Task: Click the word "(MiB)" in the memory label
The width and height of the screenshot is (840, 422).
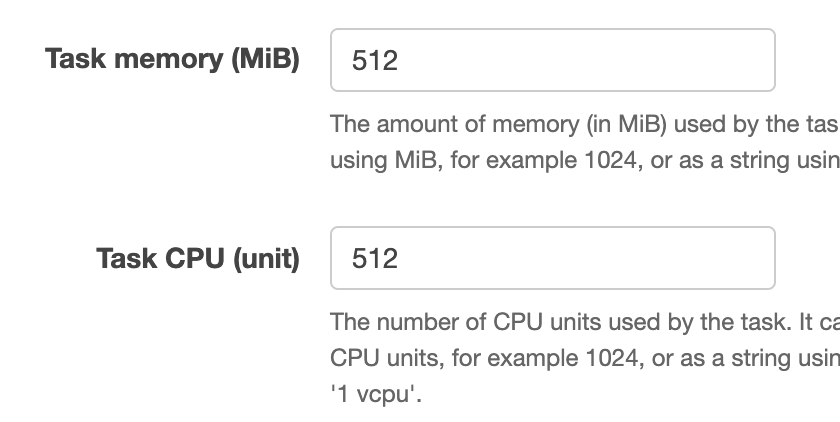Action: pos(265,59)
